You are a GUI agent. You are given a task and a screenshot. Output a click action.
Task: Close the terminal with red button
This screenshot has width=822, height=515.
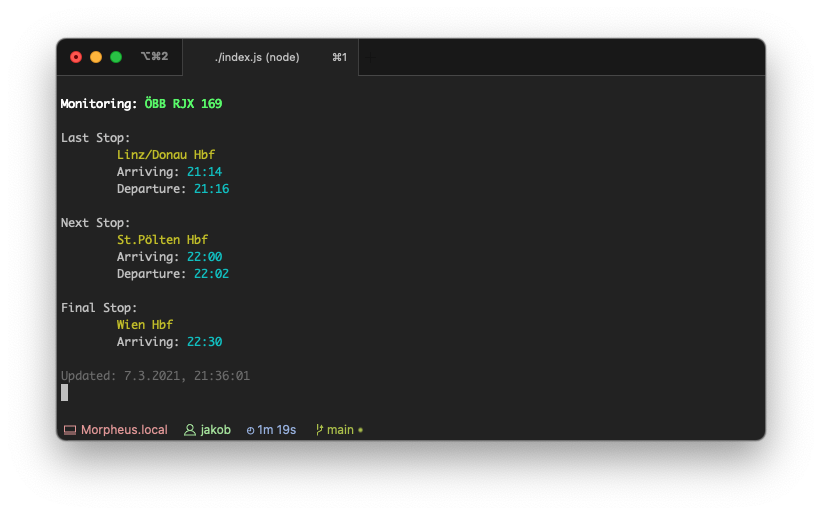[x=76, y=57]
